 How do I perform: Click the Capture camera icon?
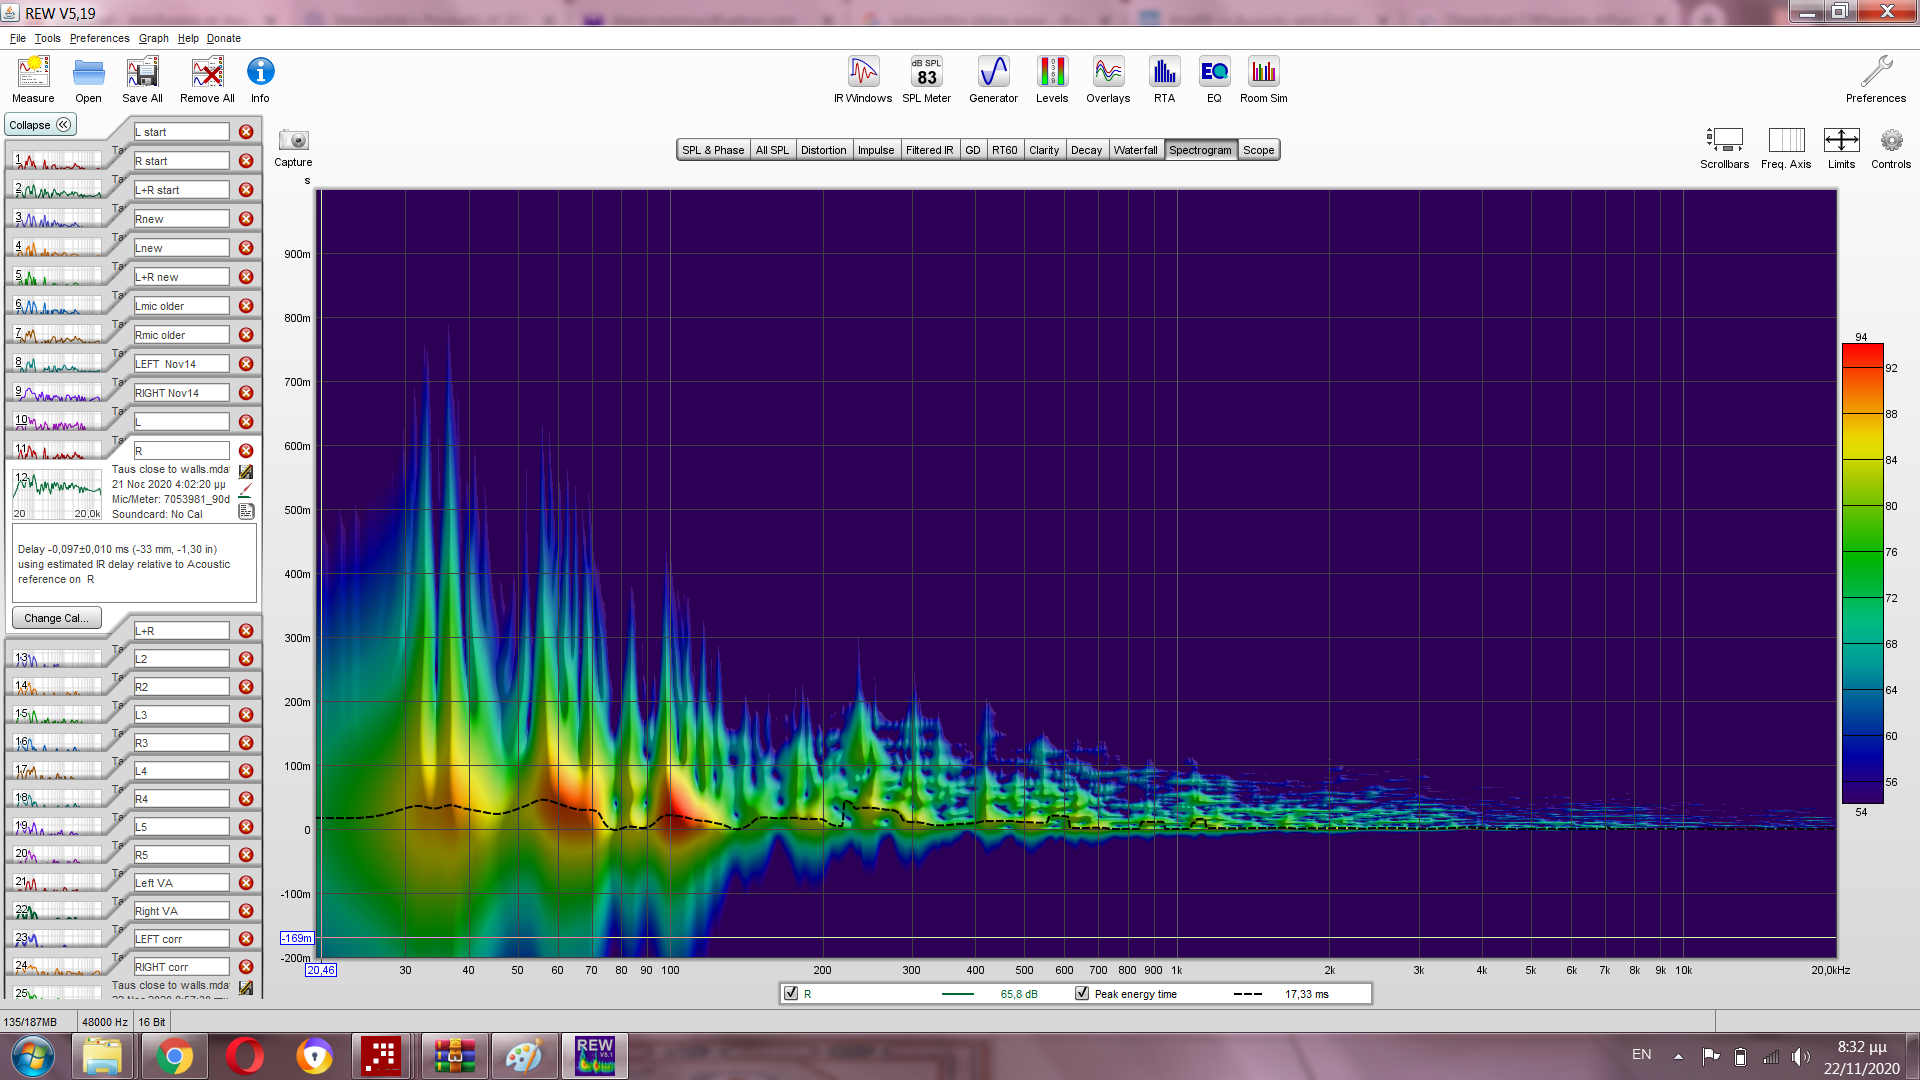tap(293, 141)
